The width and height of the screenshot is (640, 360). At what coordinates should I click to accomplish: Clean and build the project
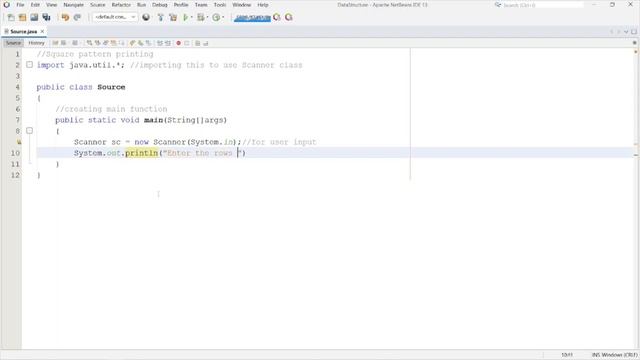pos(173,17)
